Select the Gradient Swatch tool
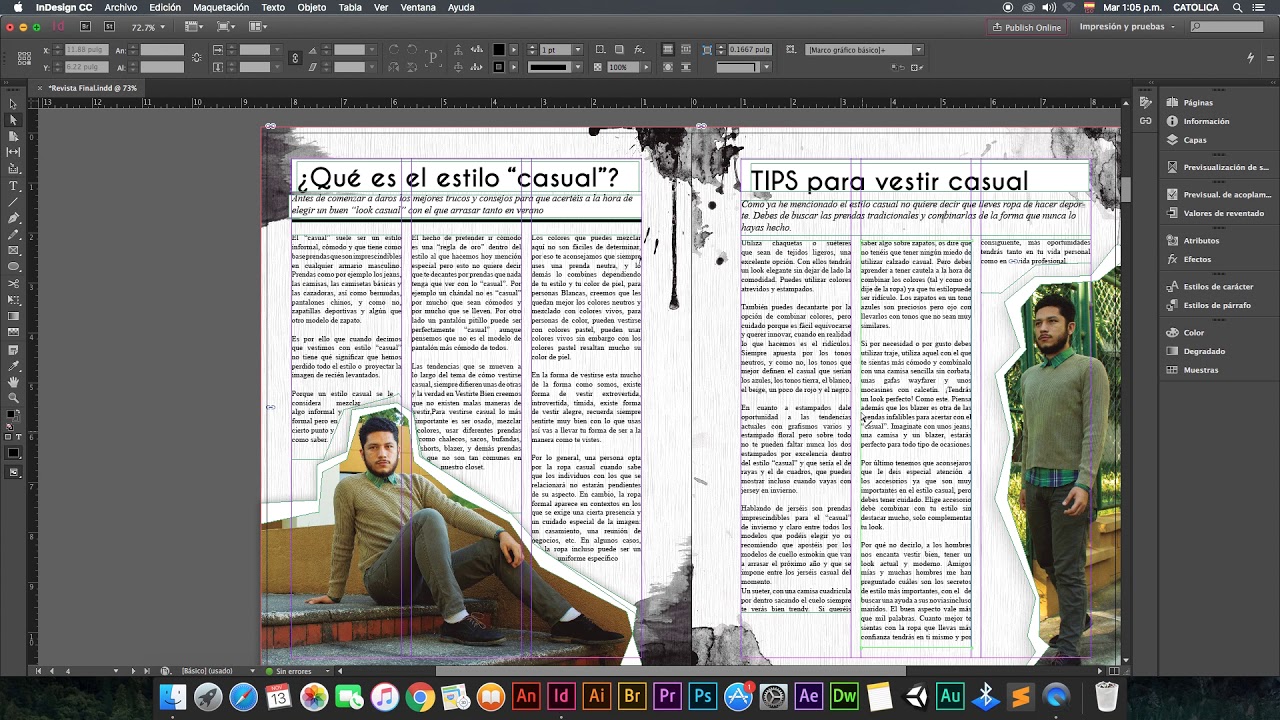This screenshot has height=720, width=1280. pyautogui.click(x=13, y=316)
